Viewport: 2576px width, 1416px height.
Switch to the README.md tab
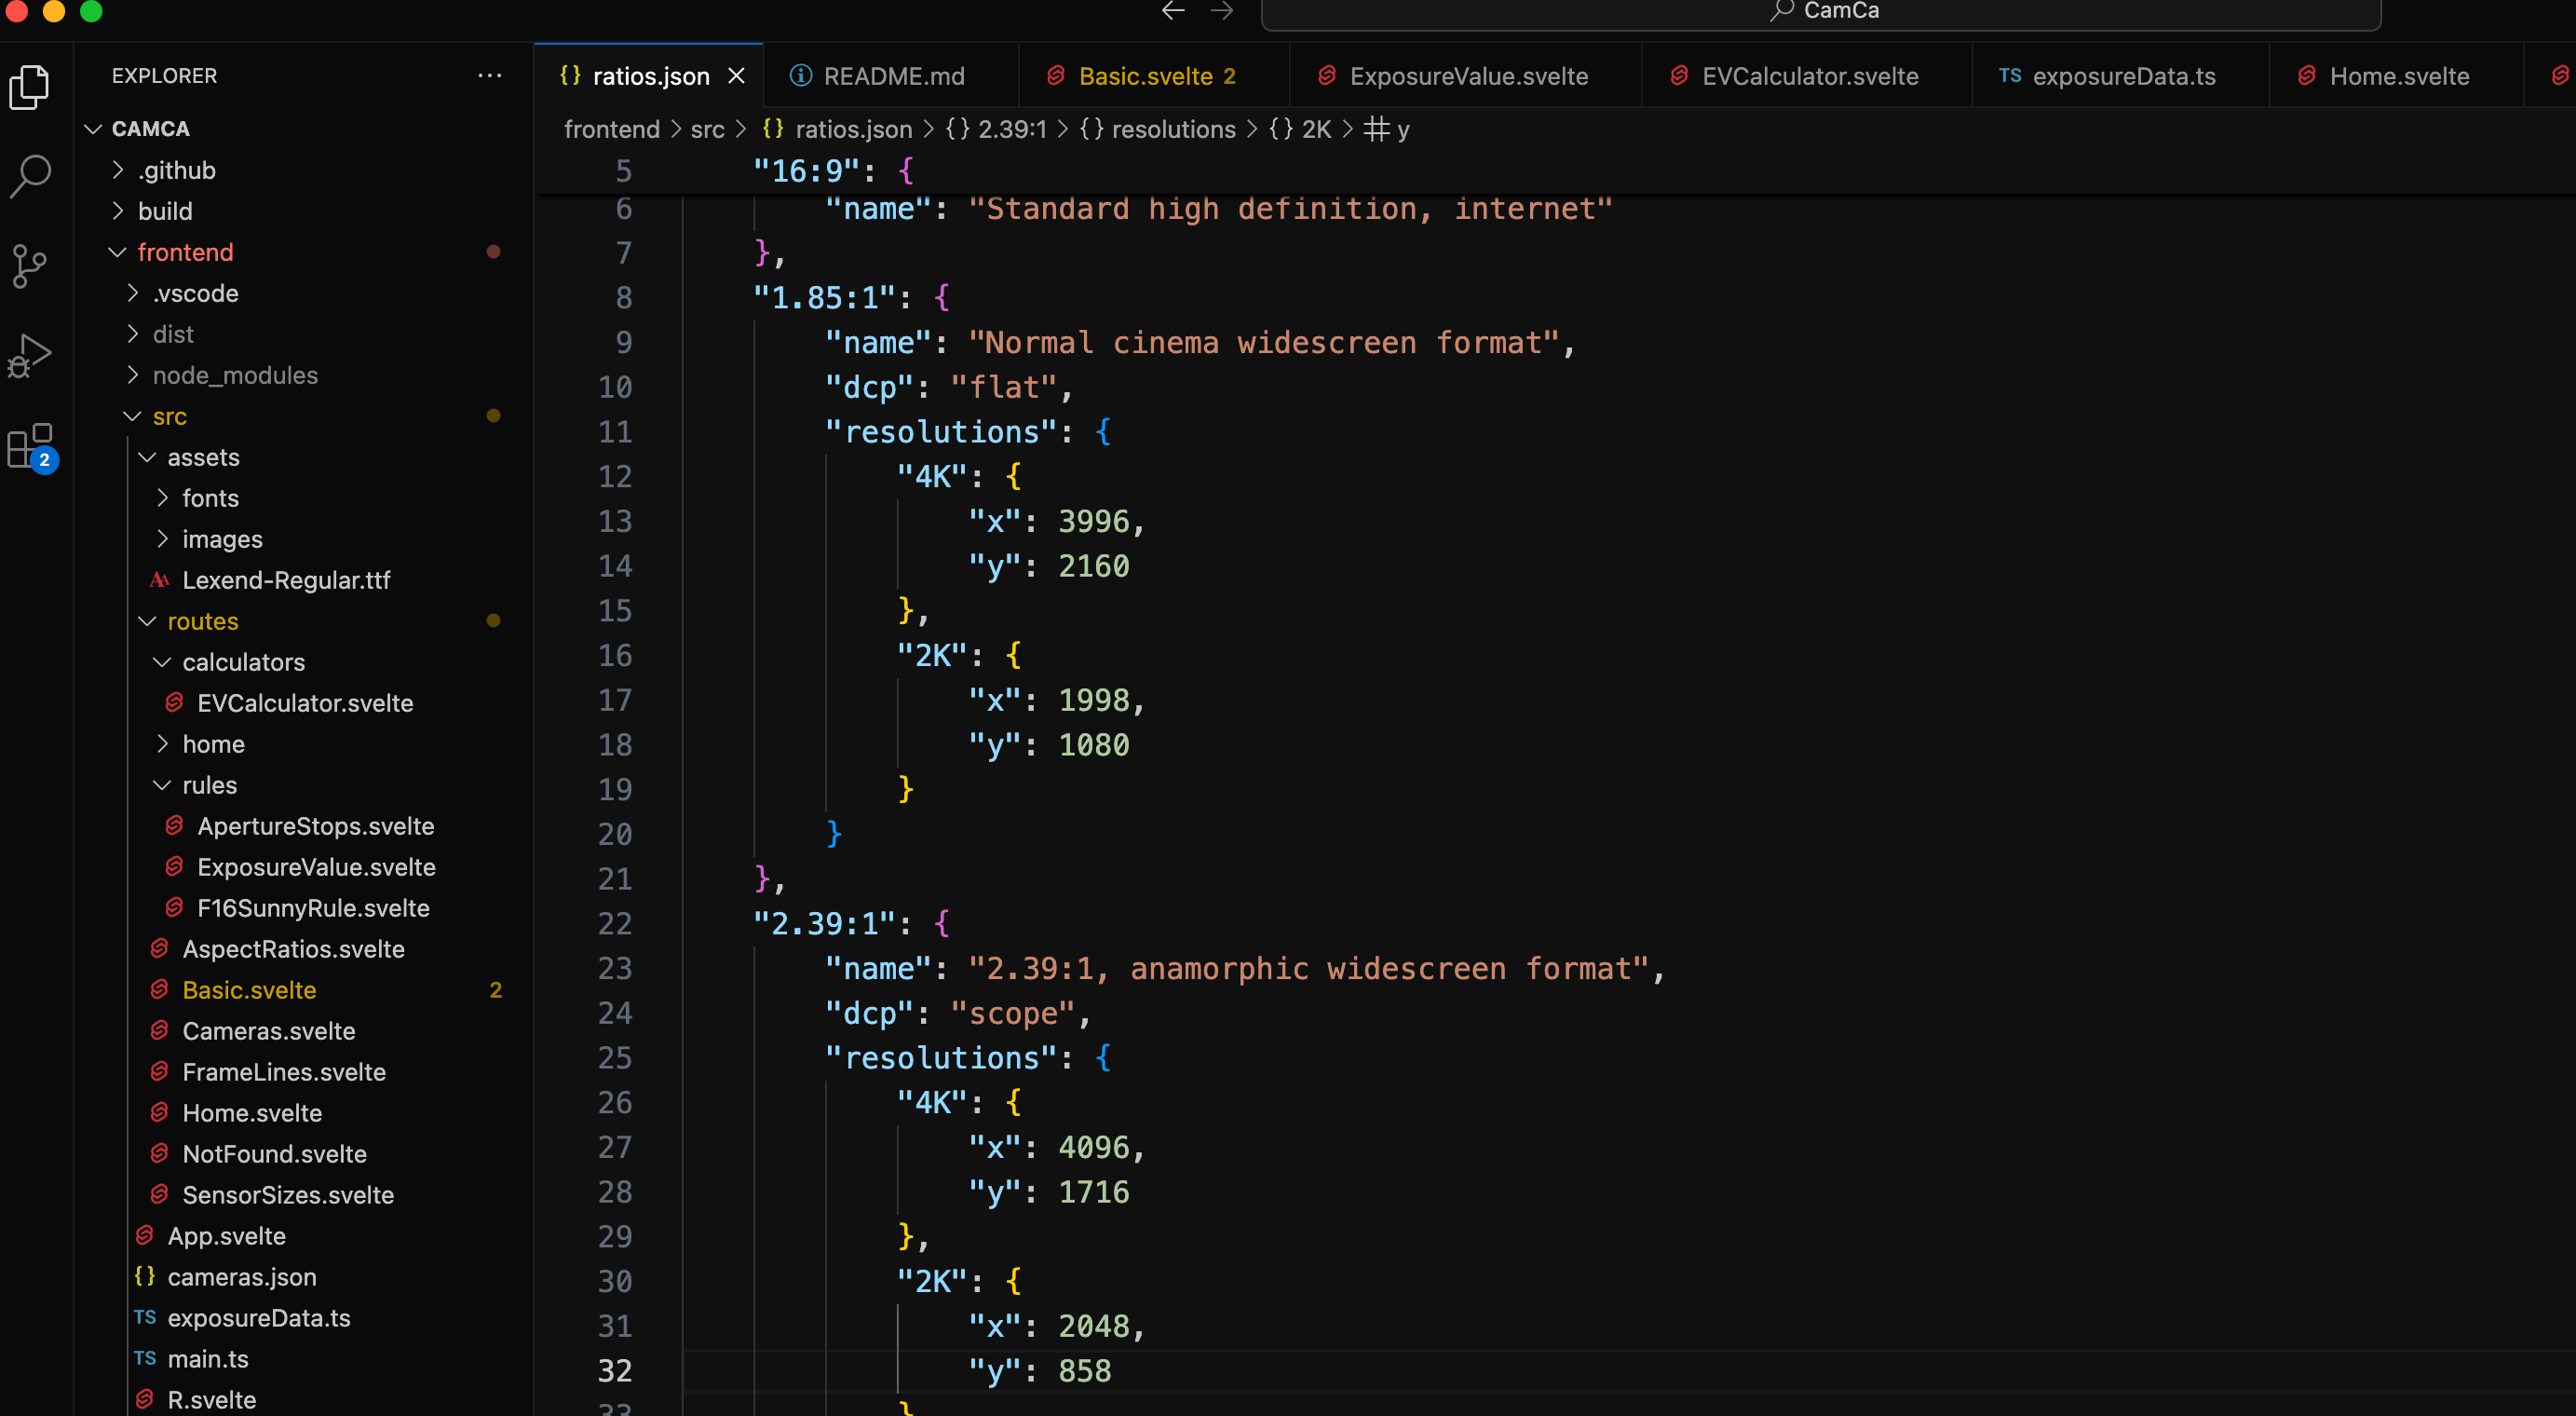[x=893, y=76]
